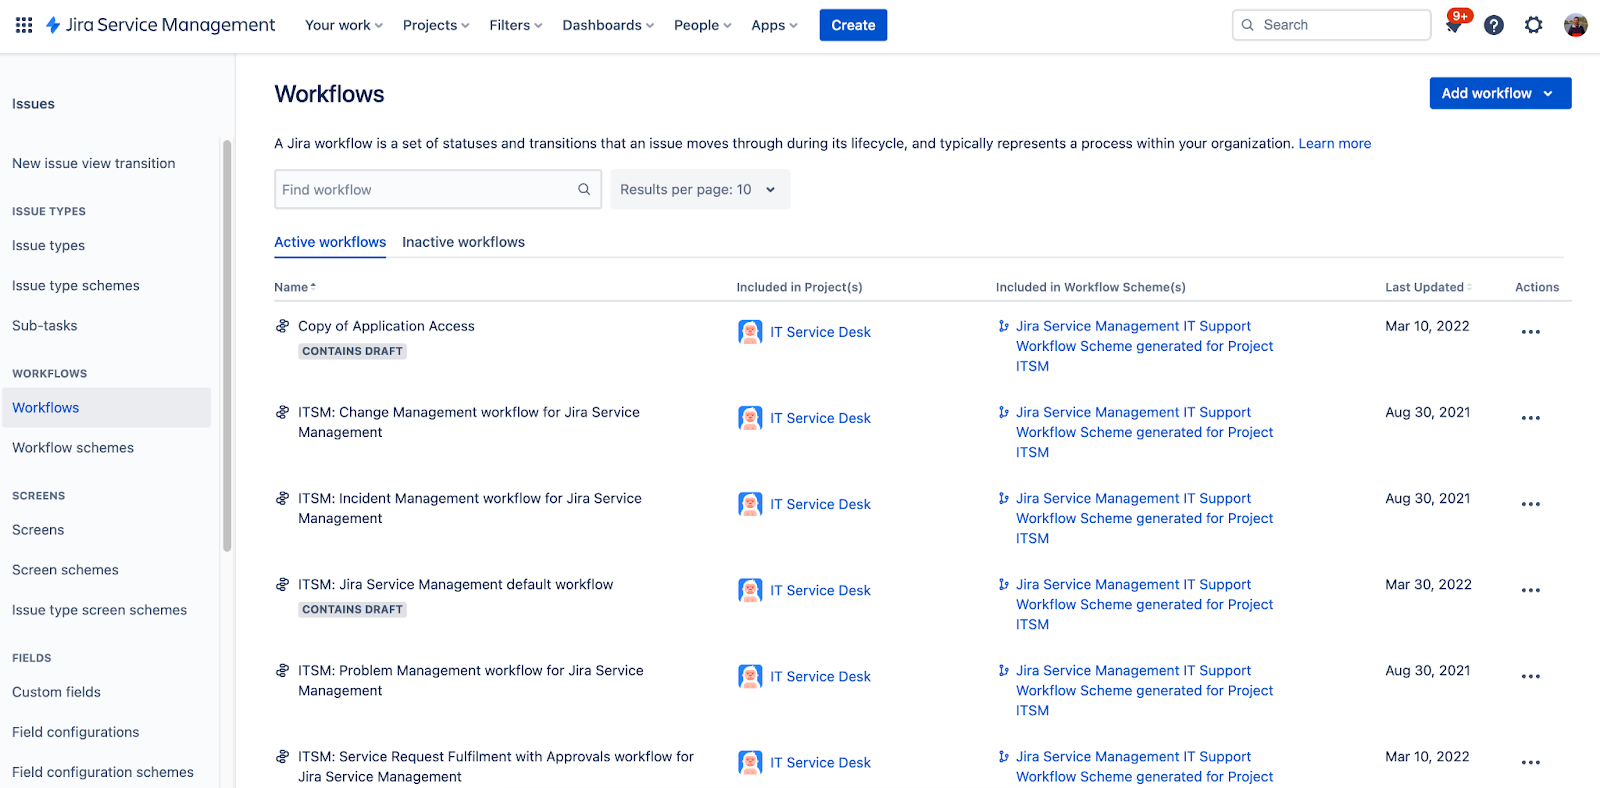The image size is (1600, 788).
Task: Click the sidebar vertical scrollbar
Action: [227, 345]
